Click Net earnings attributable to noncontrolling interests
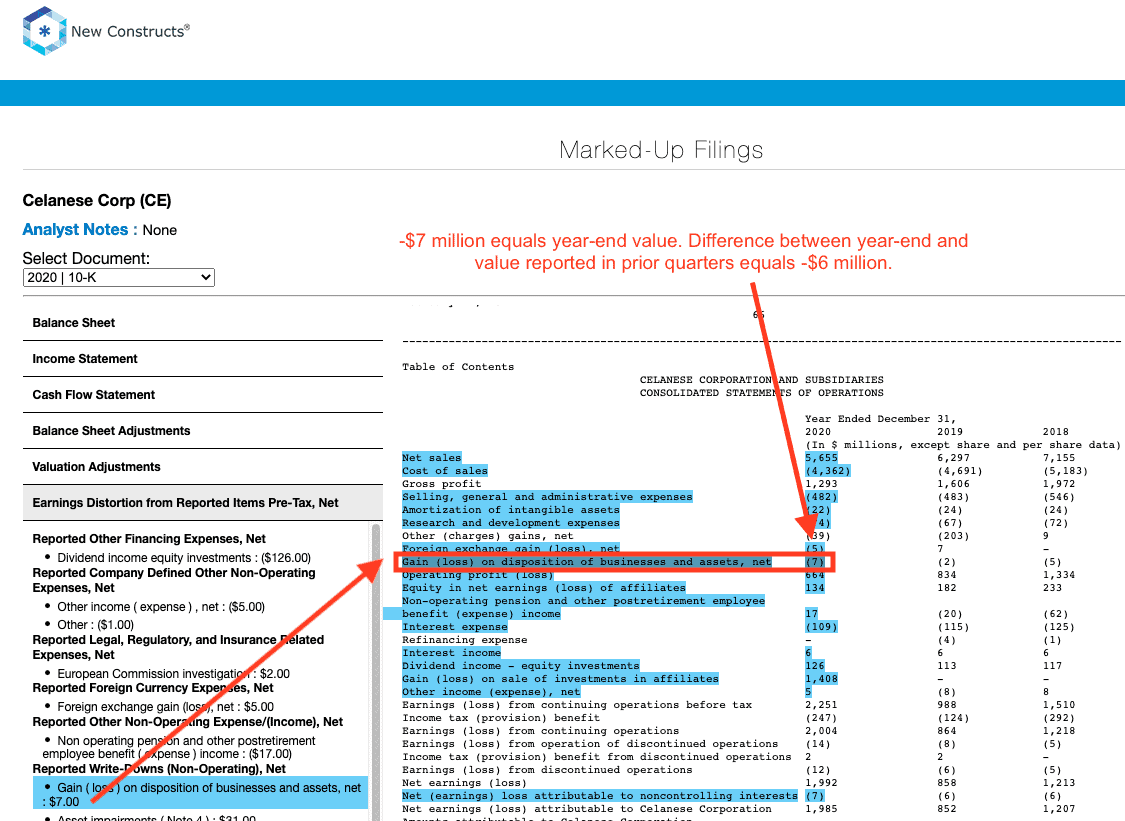The height and width of the screenshot is (821, 1125). [600, 795]
